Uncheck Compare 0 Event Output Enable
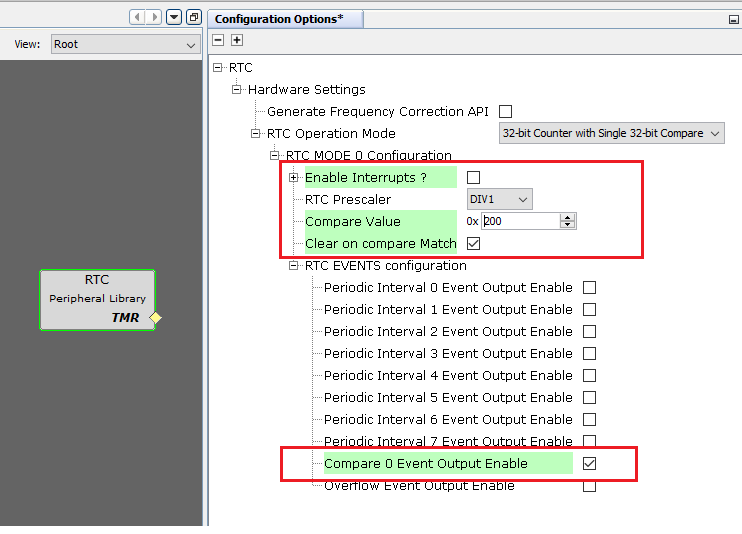 [x=589, y=463]
